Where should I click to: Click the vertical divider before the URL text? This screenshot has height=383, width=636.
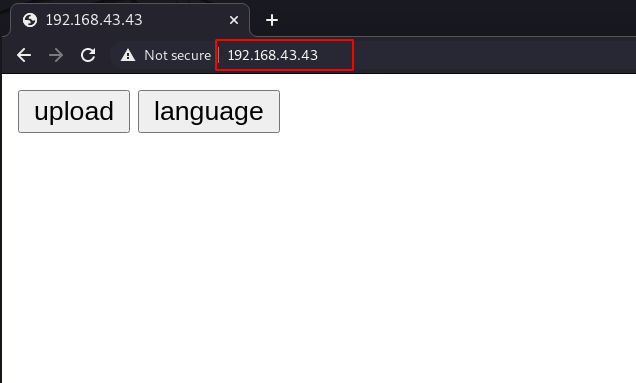[219, 55]
